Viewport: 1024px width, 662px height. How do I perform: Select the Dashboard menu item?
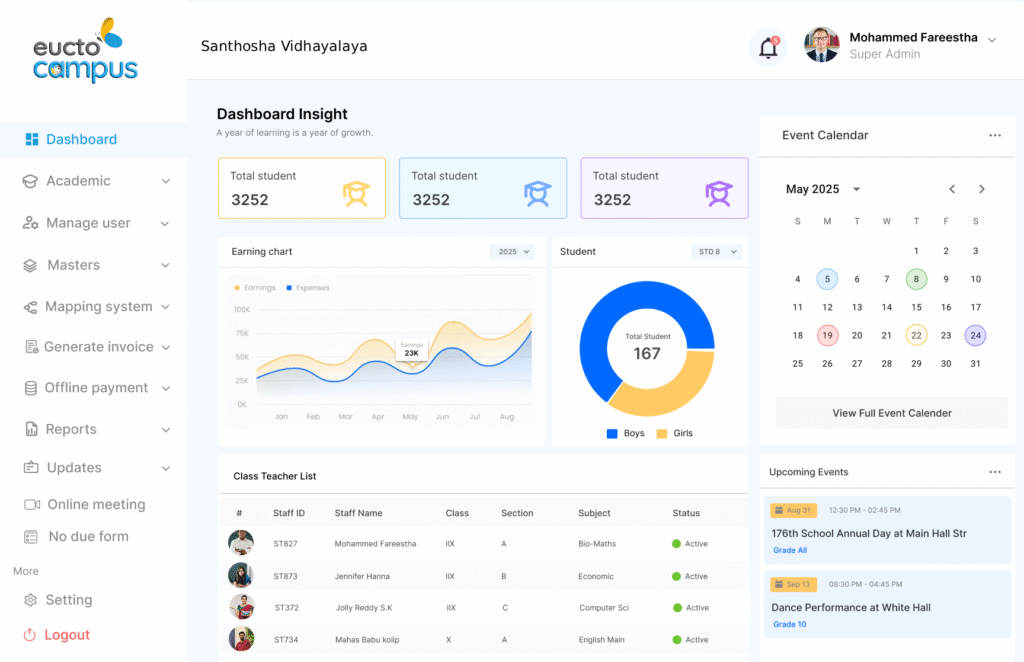81,140
